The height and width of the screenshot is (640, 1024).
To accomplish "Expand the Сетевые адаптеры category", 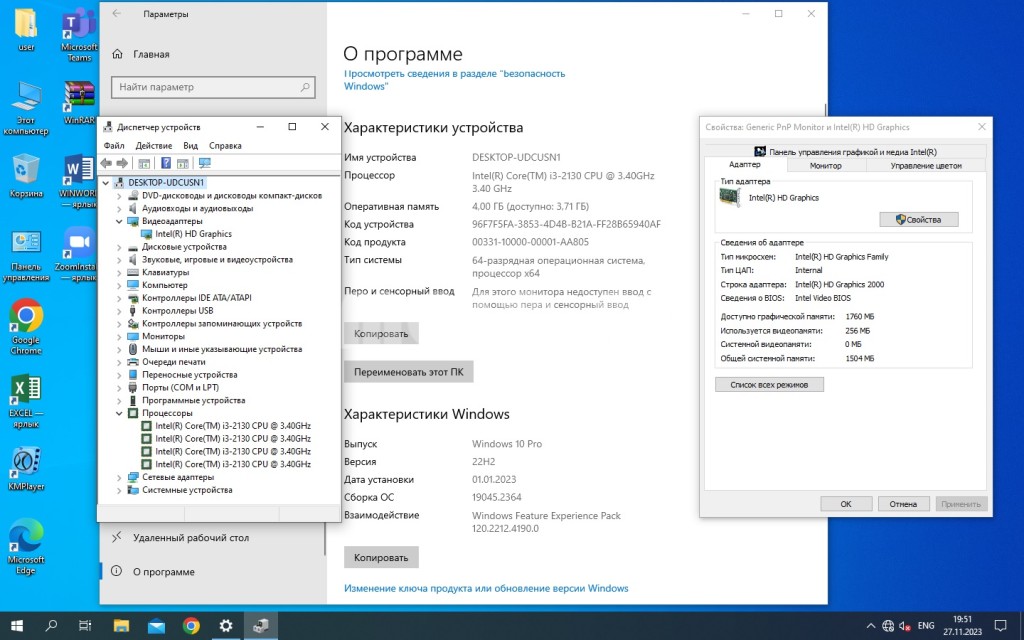I will tap(120, 477).
